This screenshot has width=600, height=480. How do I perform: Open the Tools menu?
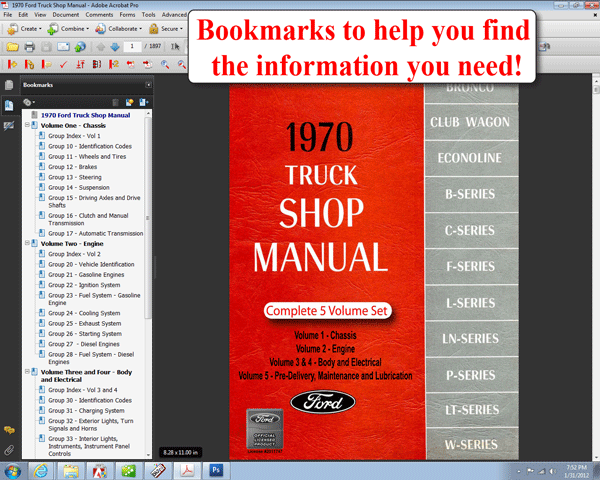click(148, 15)
